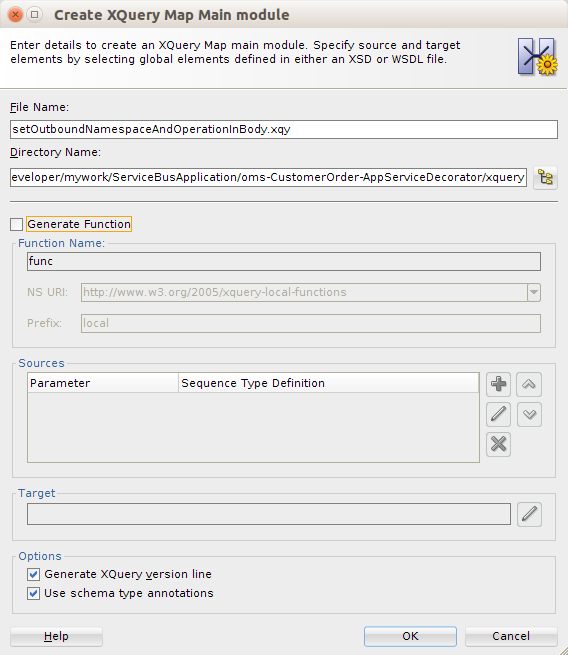Uncheck Generate XQuery version line
568x655 pixels.
[x=33, y=574]
